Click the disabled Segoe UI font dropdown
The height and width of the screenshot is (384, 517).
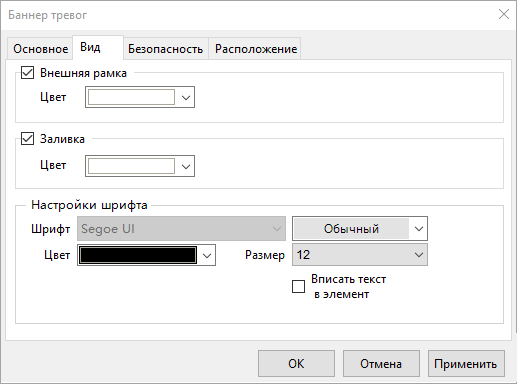click(x=181, y=229)
